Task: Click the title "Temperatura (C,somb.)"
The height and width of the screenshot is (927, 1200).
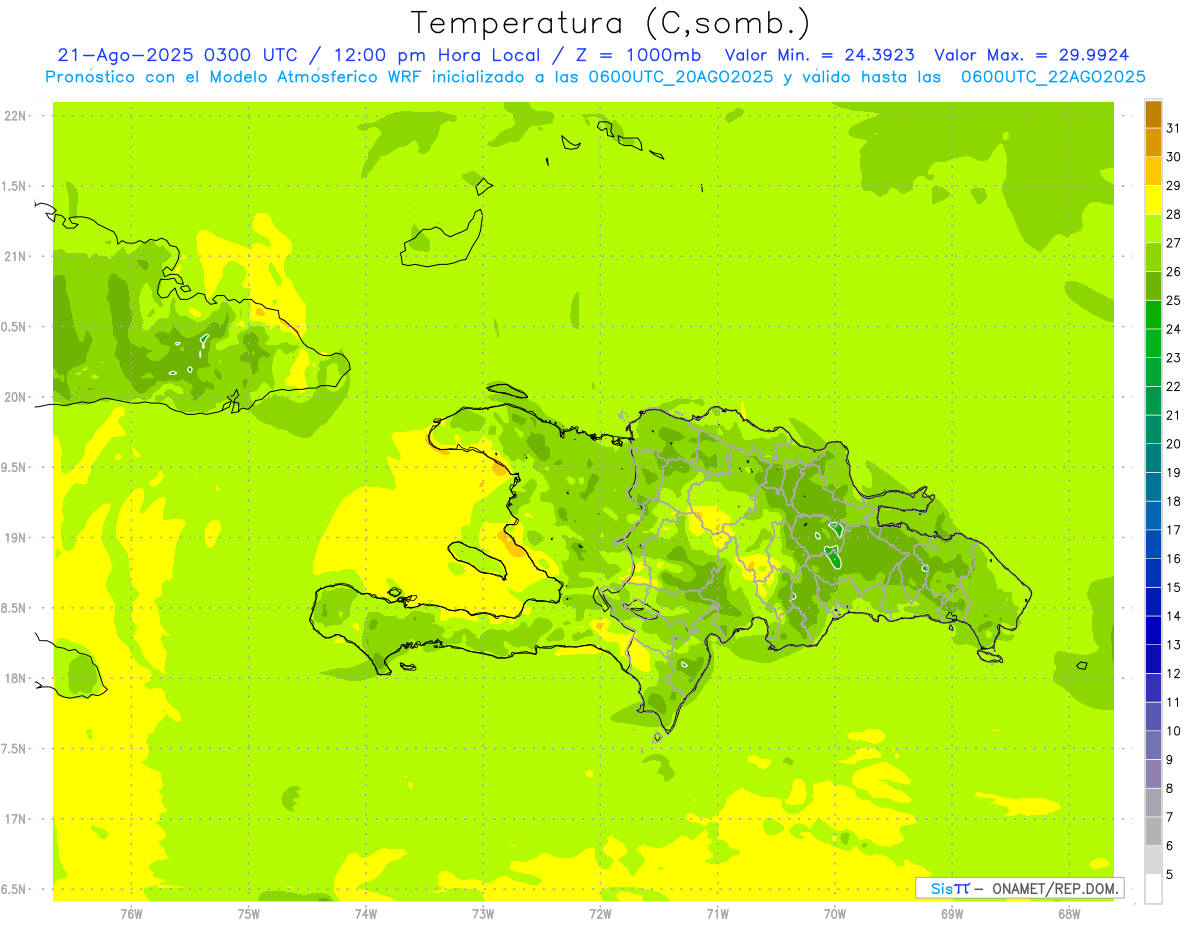Action: pos(610,23)
